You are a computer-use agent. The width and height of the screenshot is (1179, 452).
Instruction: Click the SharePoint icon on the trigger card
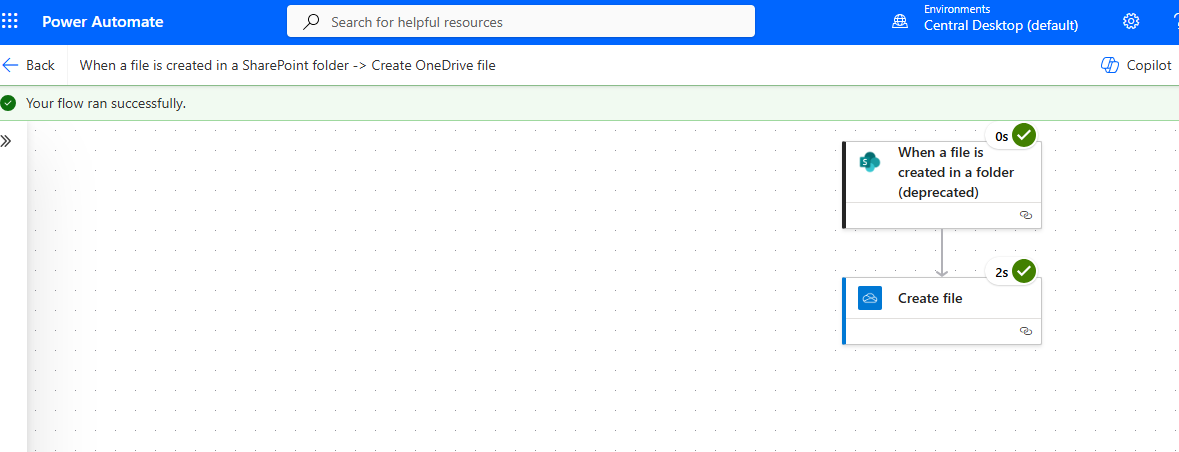(869, 162)
